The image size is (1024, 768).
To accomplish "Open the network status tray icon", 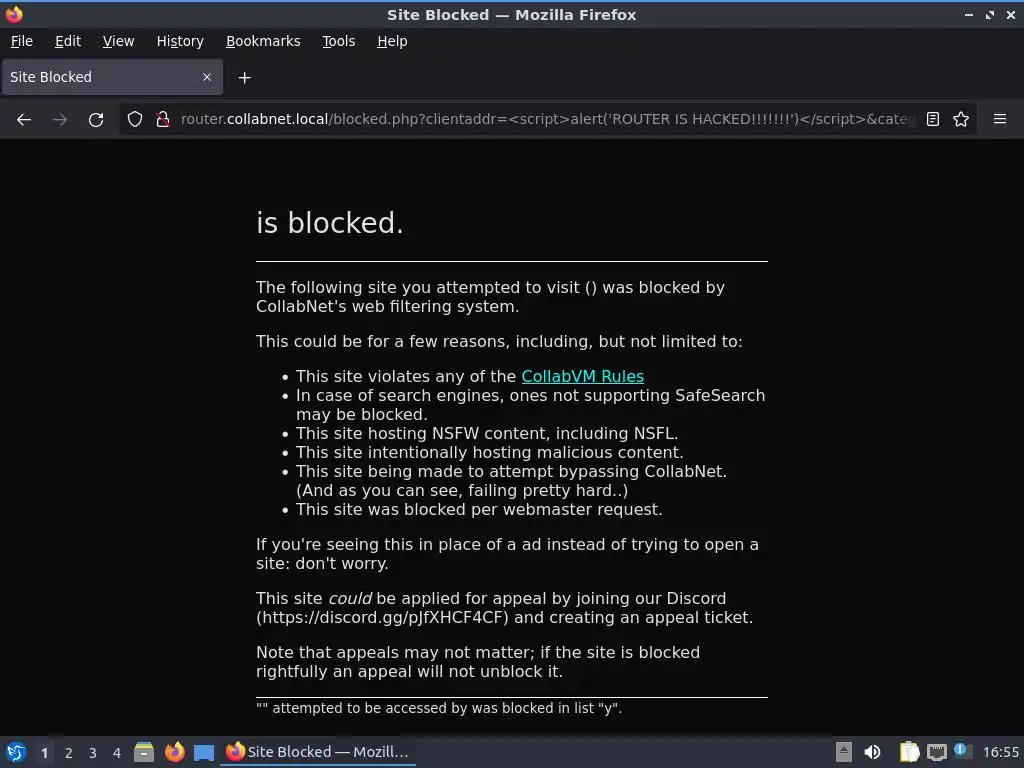I will point(937,752).
